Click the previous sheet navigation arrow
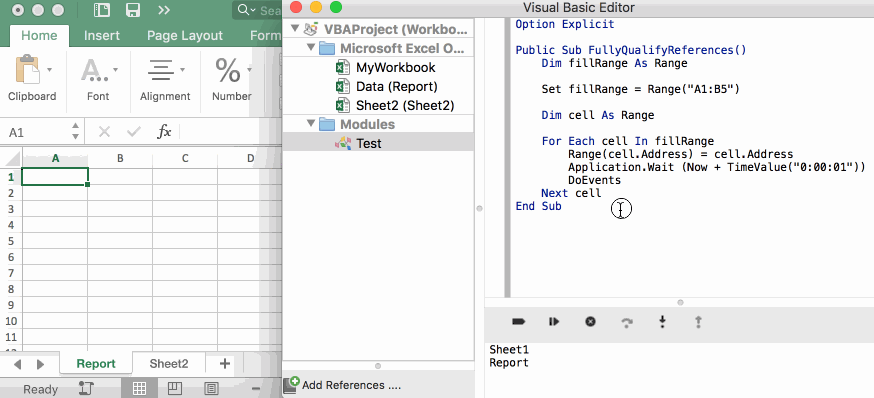 [17, 365]
